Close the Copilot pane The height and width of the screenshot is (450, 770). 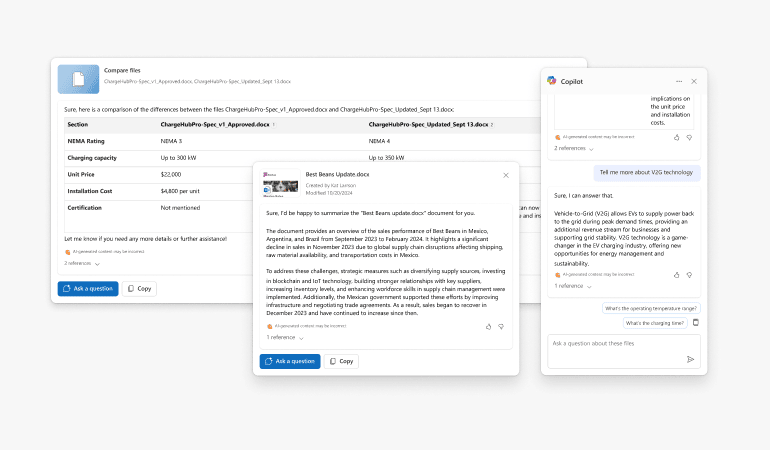tap(694, 81)
